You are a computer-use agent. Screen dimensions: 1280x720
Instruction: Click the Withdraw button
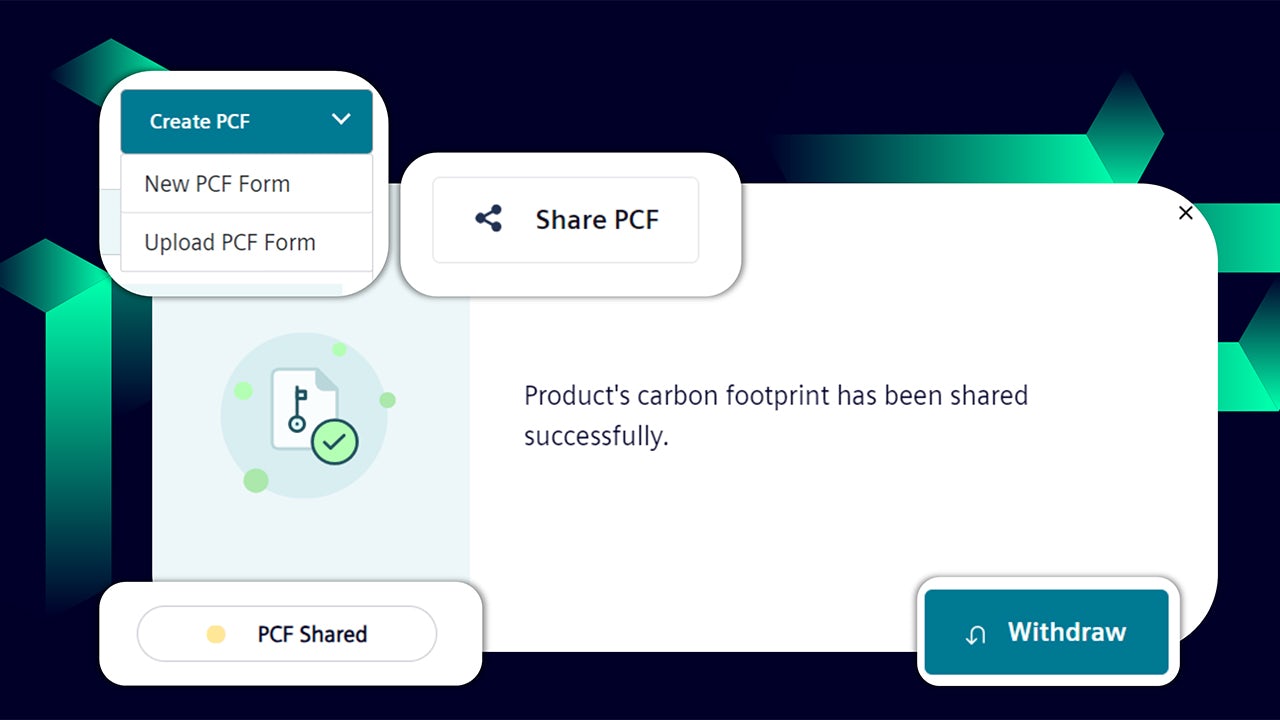coord(1046,632)
